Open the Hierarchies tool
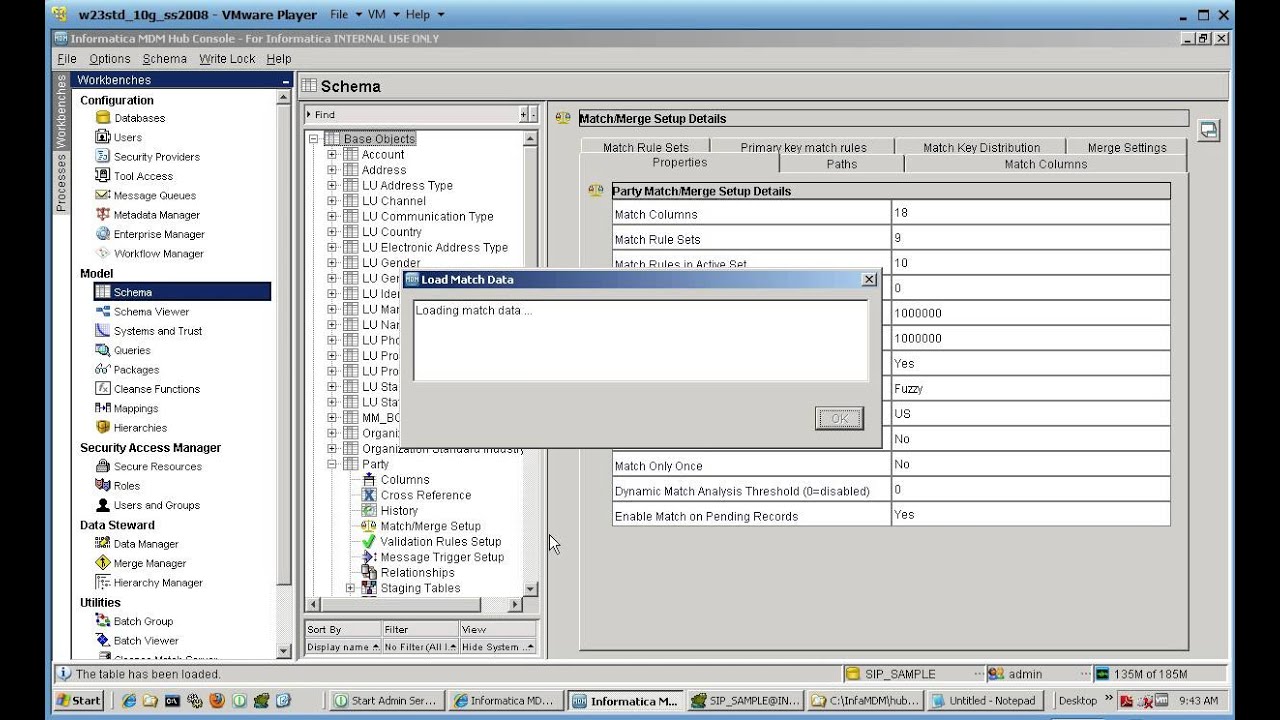This screenshot has width=1280, height=720. (131, 428)
